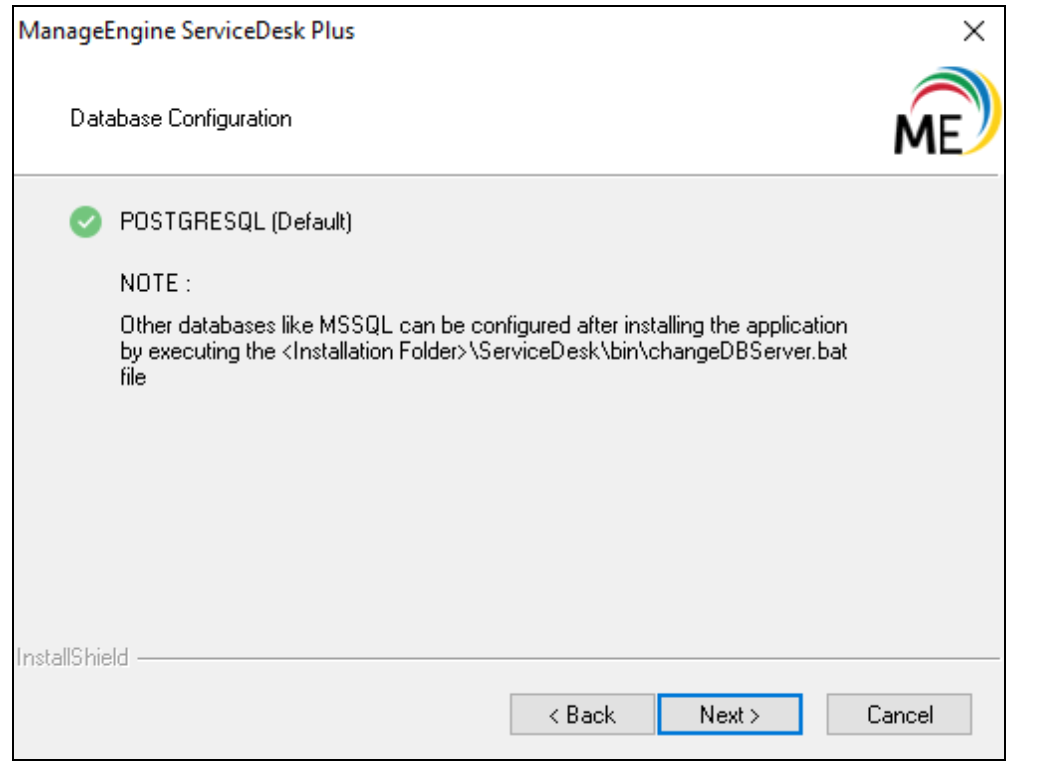This screenshot has height=772, width=1044.
Task: Select the POSTGRESQL (Default) option label
Action: pyautogui.click(x=235, y=222)
